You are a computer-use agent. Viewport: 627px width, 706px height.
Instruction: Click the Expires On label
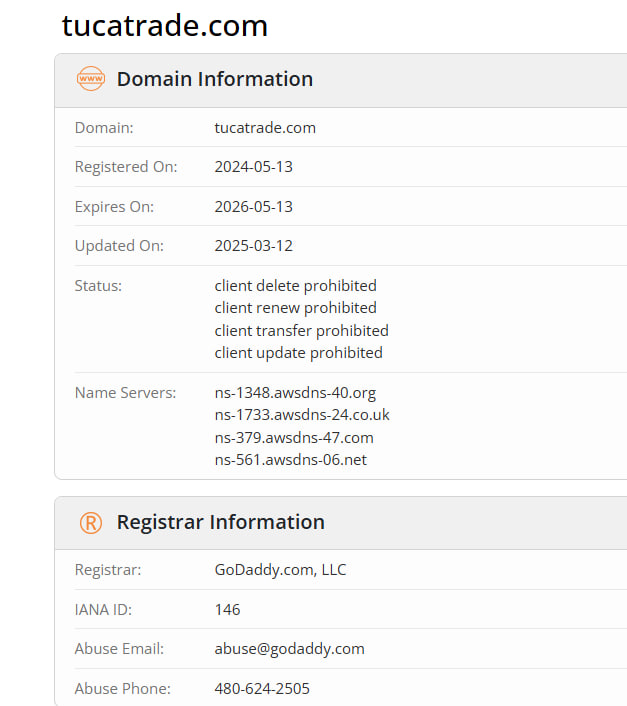click(x=114, y=207)
